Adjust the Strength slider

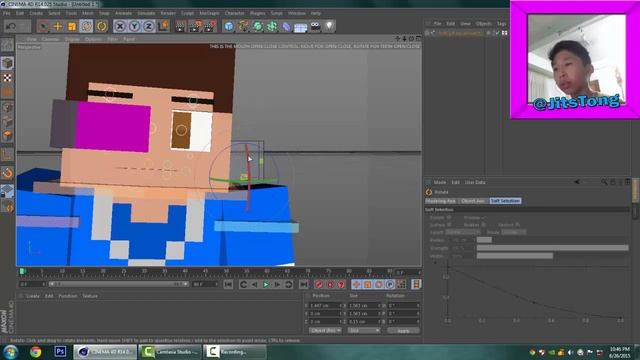coord(553,248)
